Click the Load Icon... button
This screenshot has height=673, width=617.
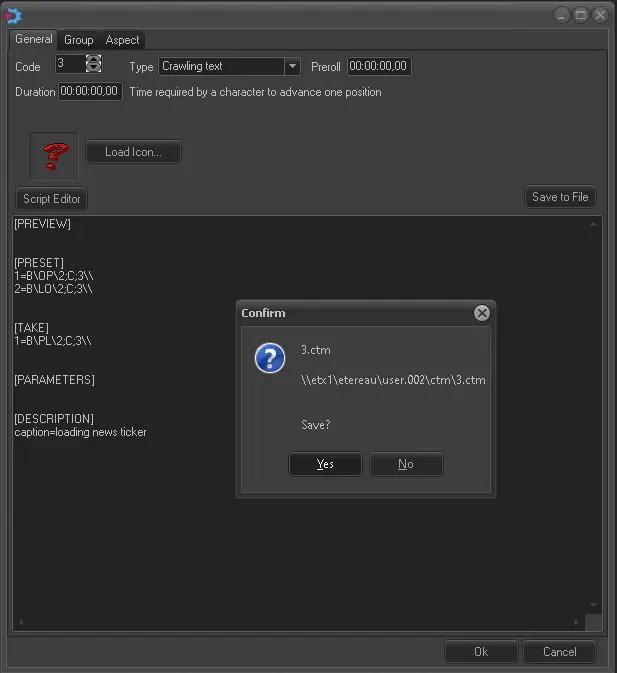click(x=133, y=152)
